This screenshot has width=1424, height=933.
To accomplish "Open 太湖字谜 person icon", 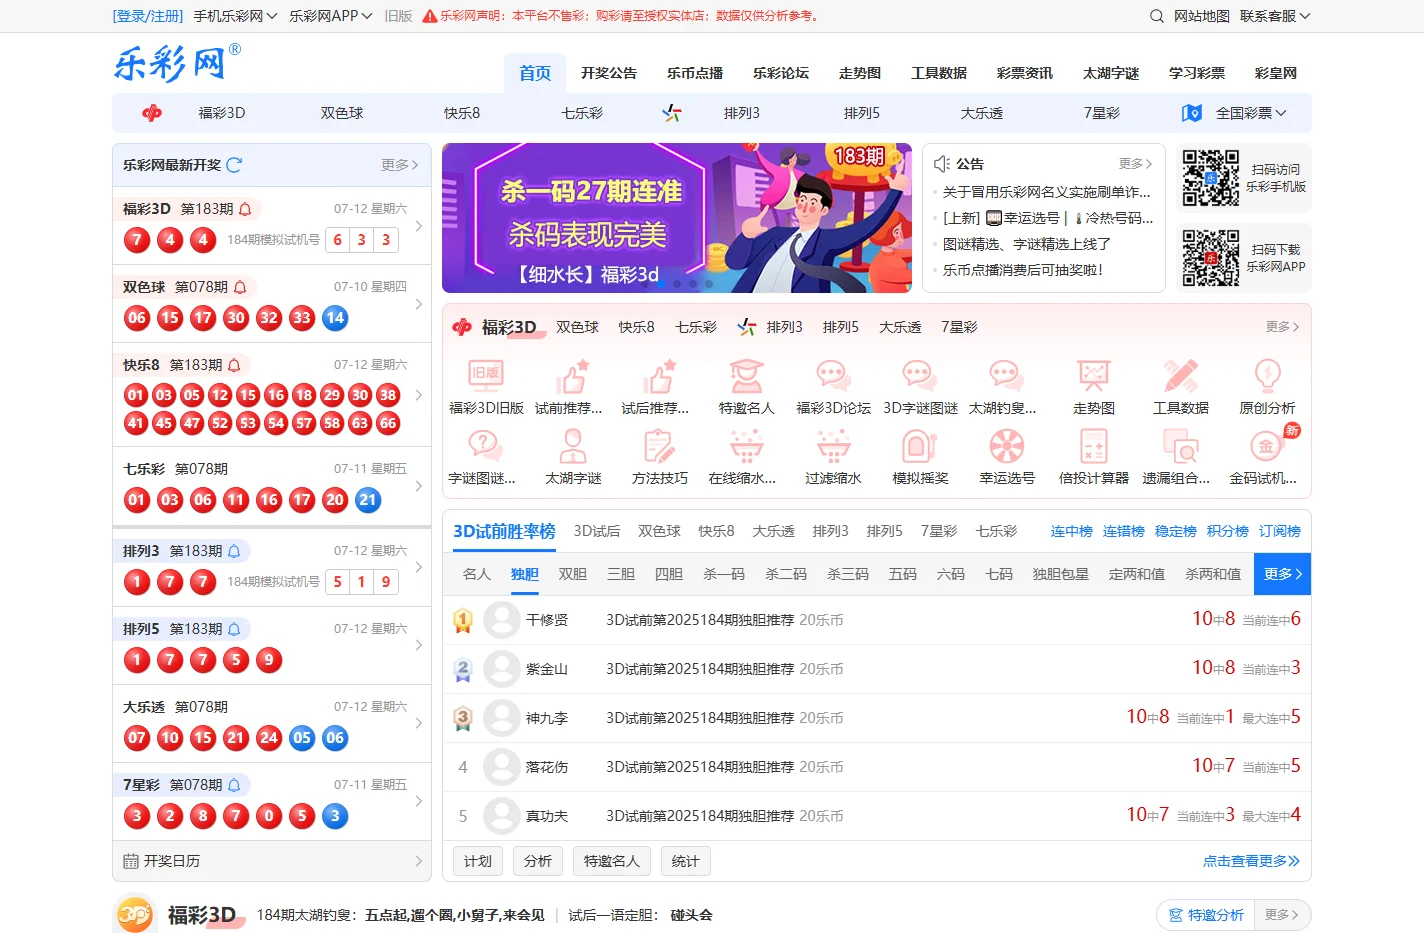I will click(573, 446).
